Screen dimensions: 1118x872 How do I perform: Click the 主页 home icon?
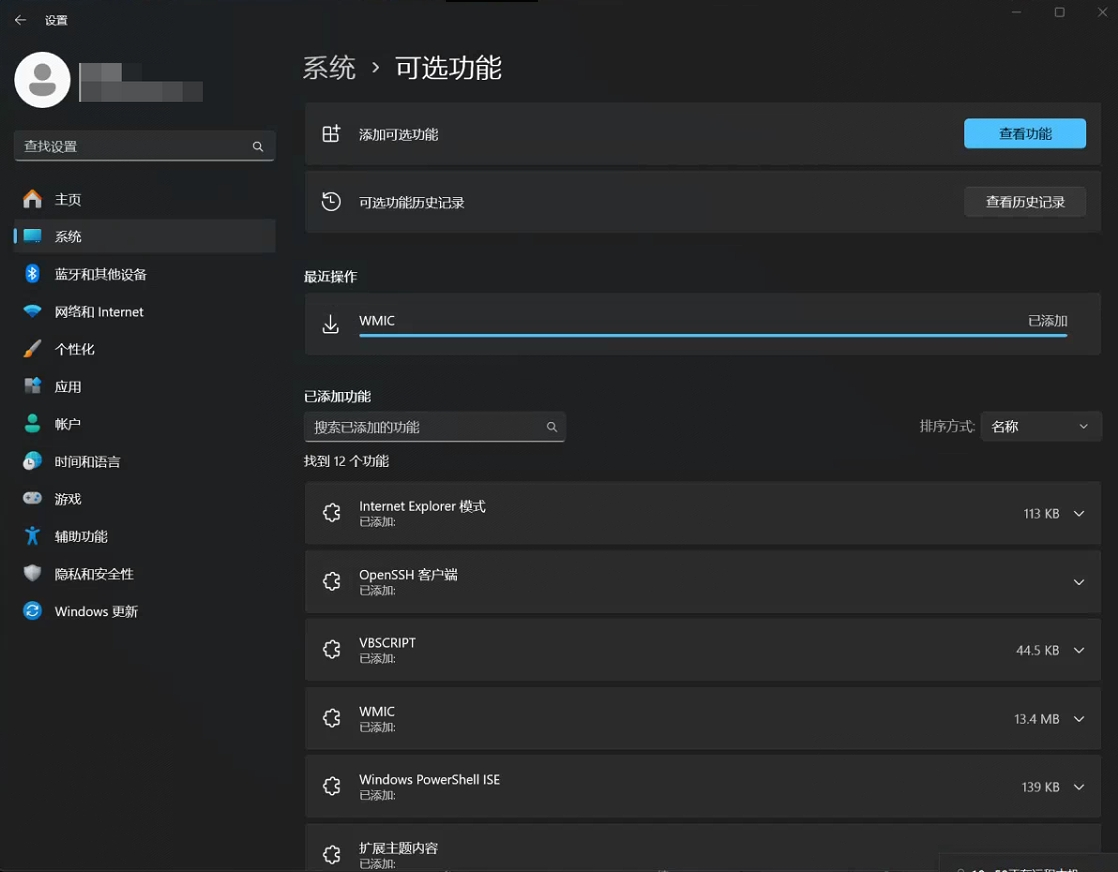tap(32, 199)
